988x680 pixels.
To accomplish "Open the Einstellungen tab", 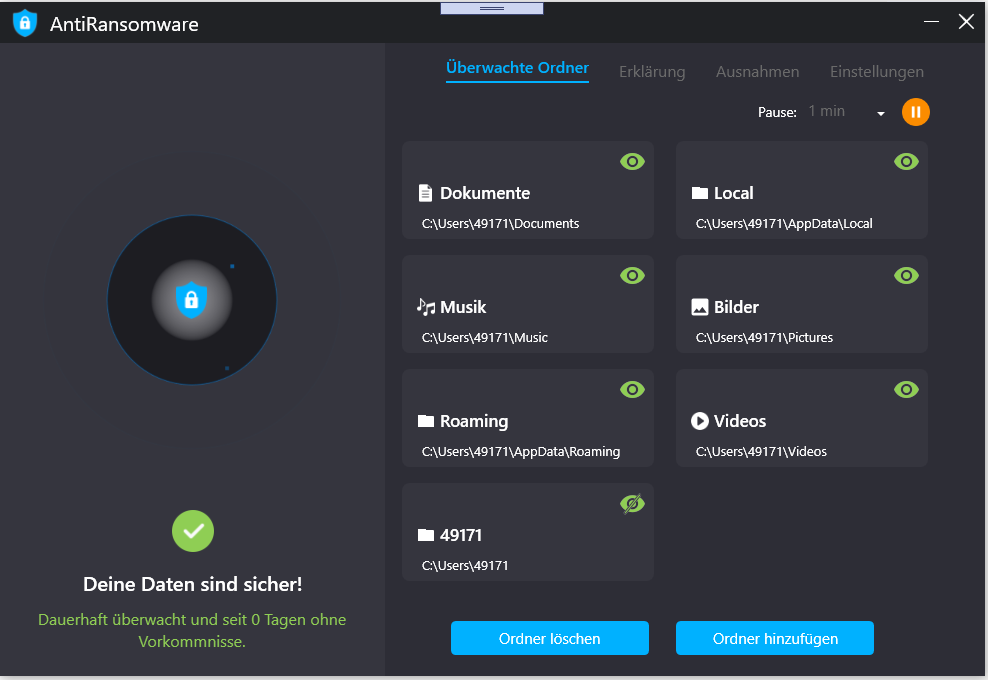I will (876, 72).
